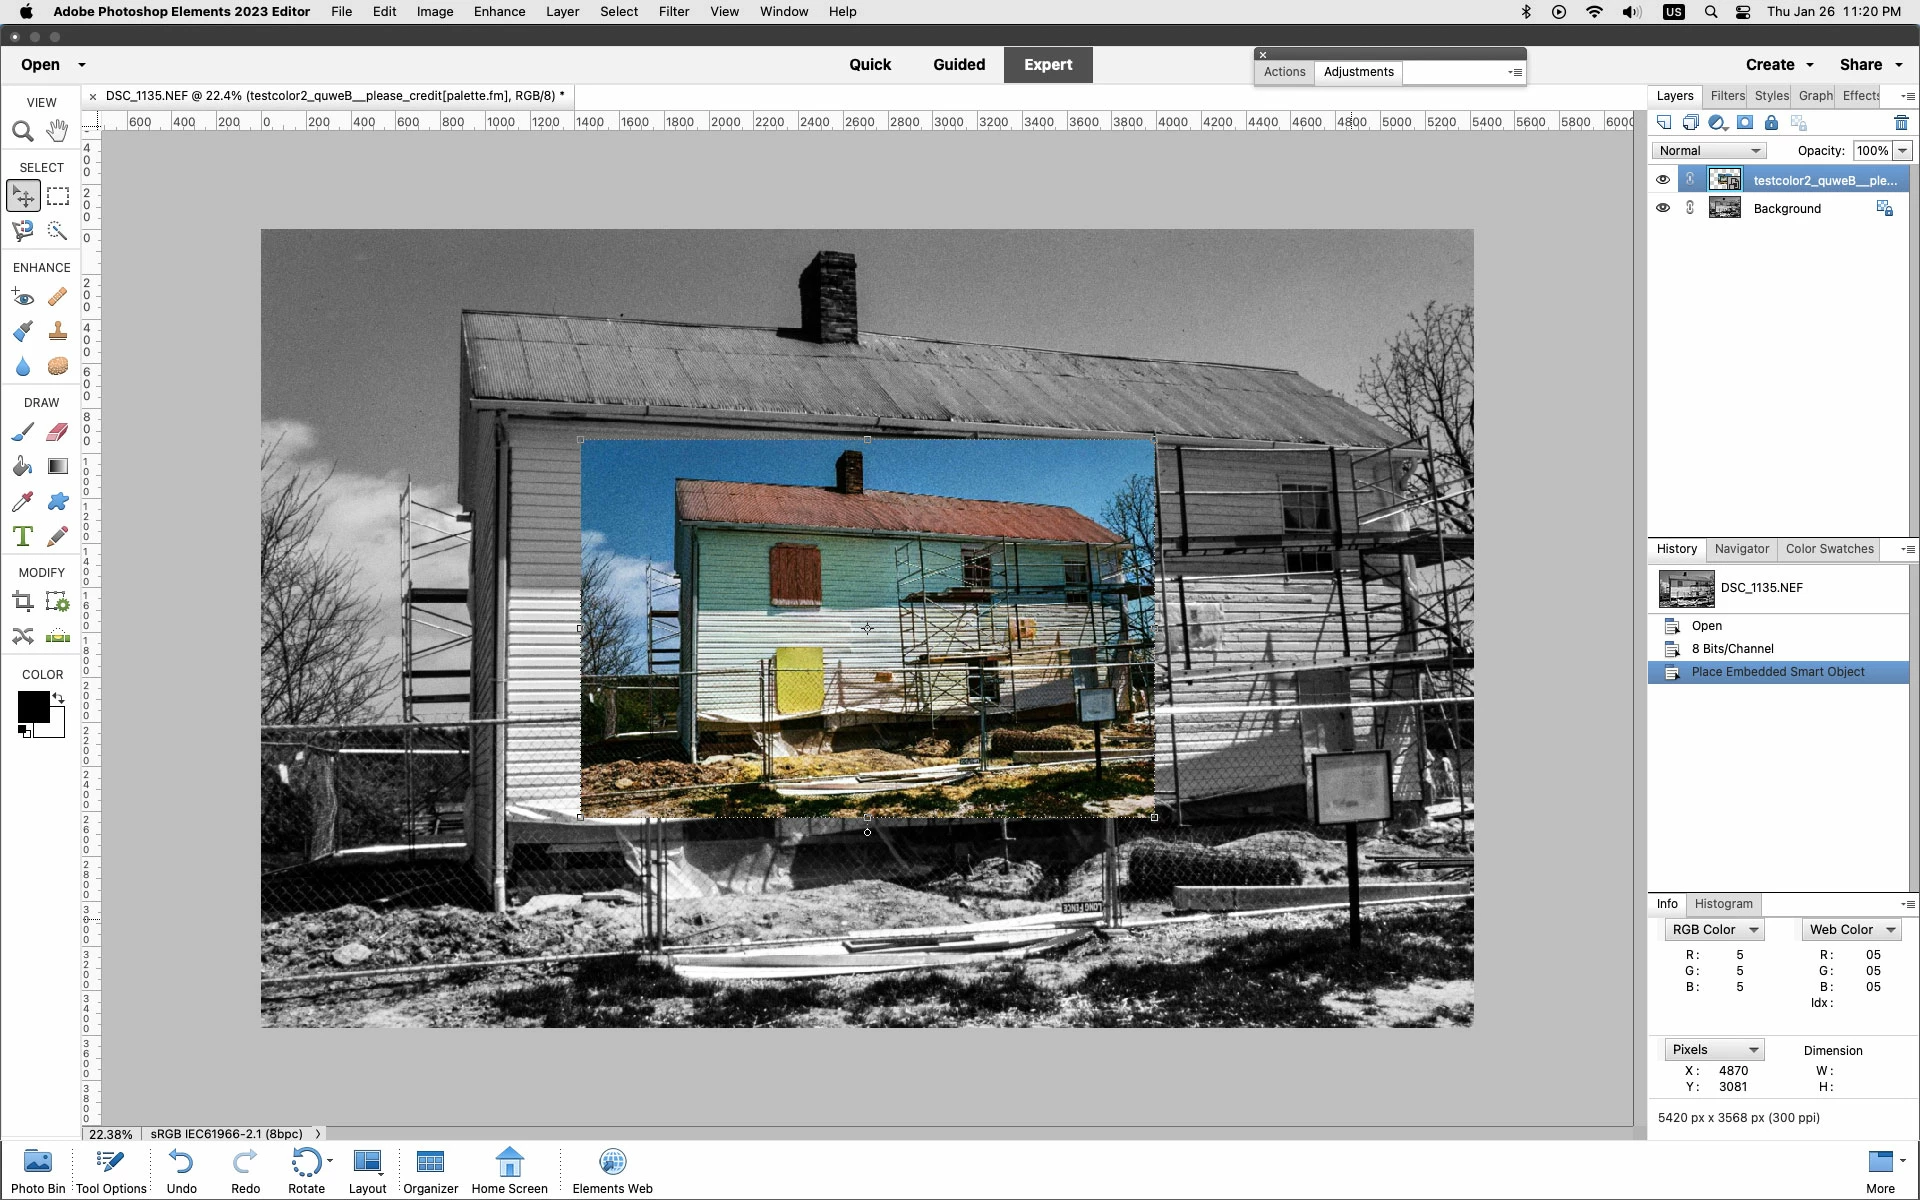Select the Eraser tool

point(58,432)
